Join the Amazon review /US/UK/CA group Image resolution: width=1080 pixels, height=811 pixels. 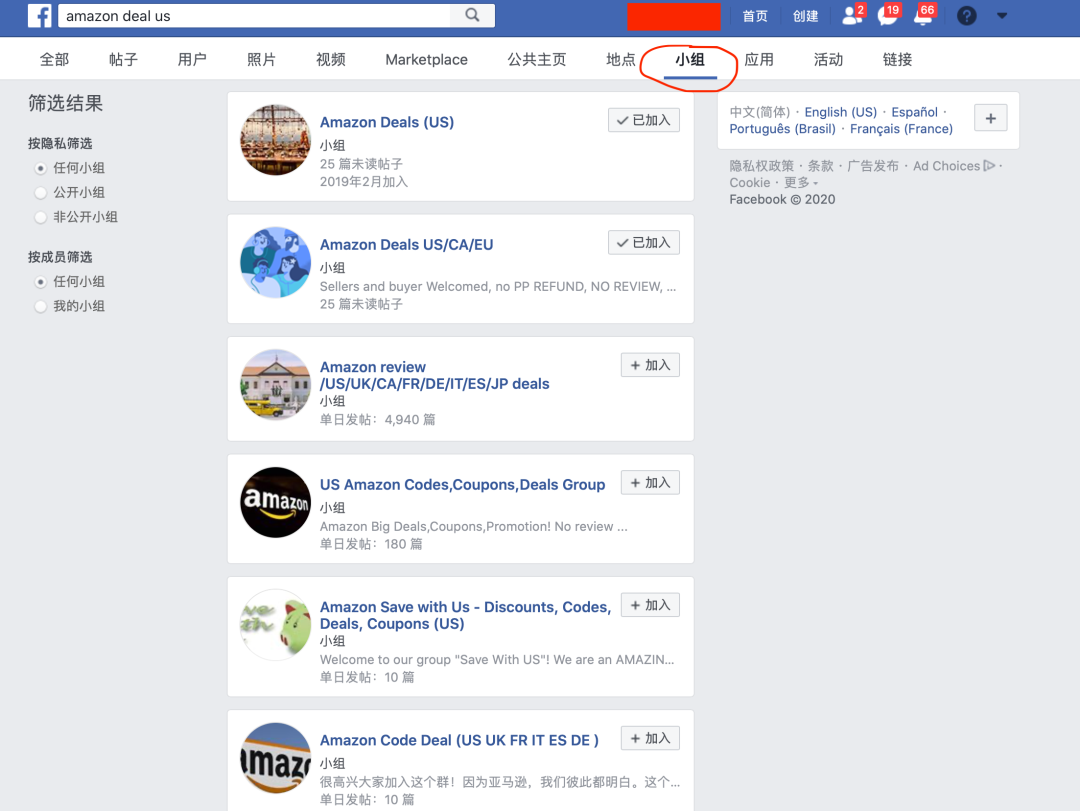[x=650, y=365]
